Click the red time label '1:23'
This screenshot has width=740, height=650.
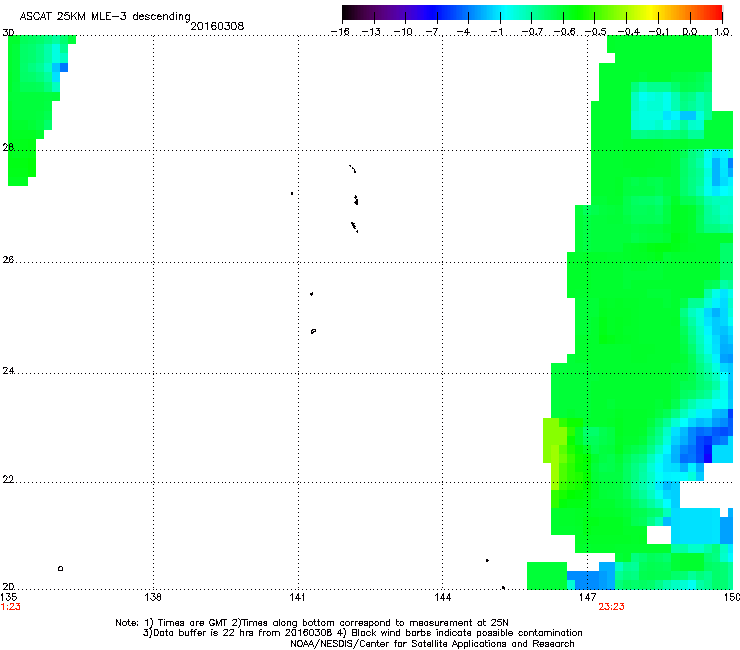[x=10, y=607]
